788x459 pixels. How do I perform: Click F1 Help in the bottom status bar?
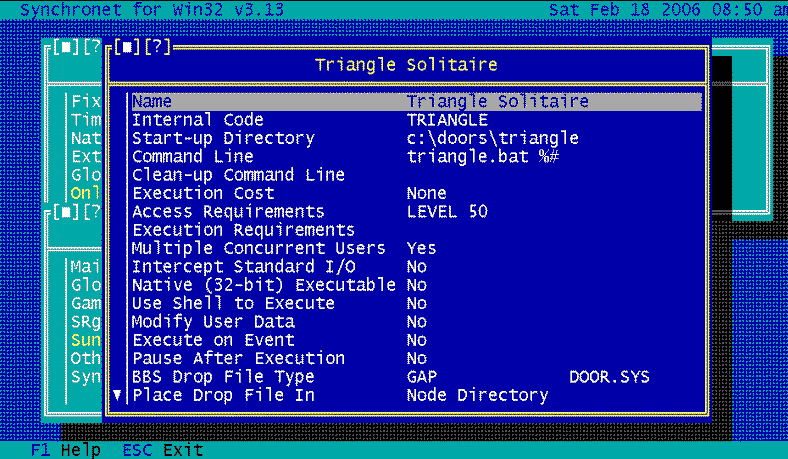coord(66,450)
